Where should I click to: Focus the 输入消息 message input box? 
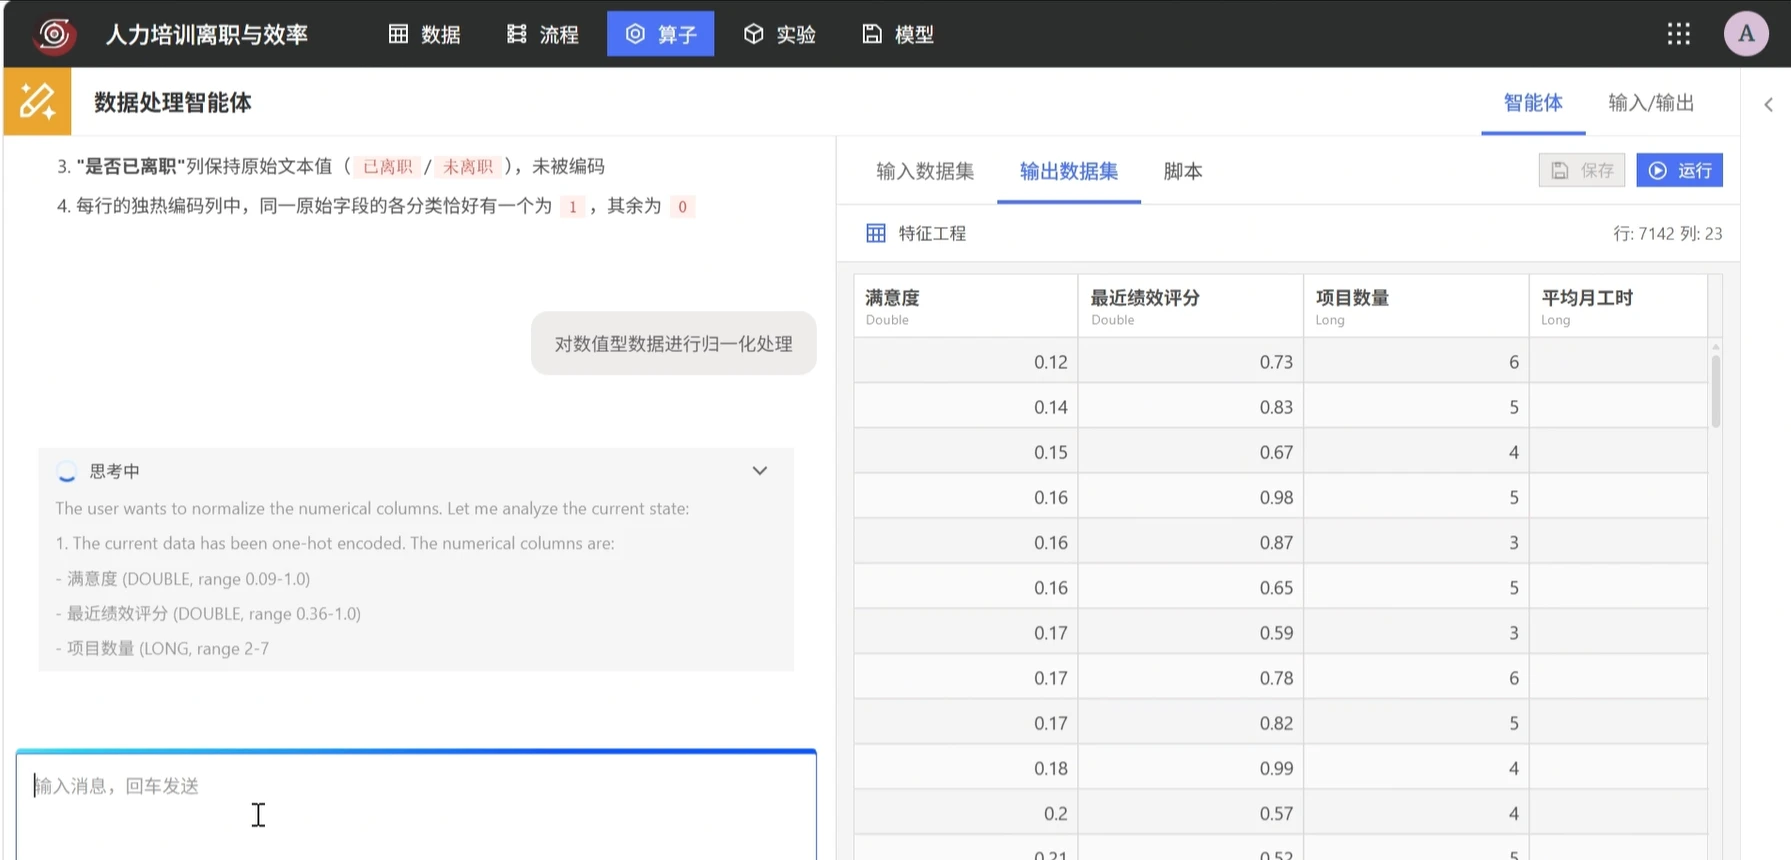click(416, 806)
